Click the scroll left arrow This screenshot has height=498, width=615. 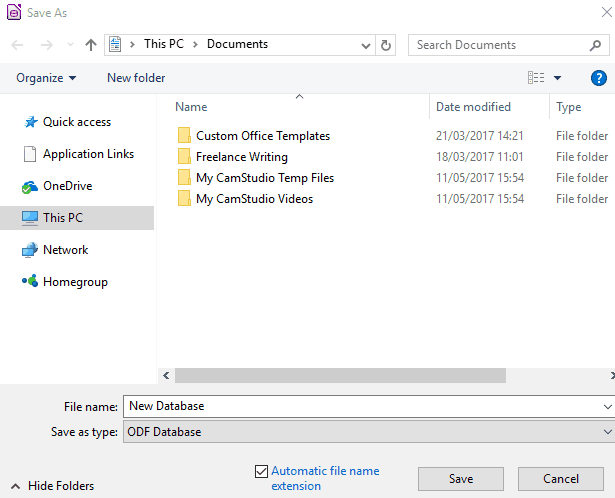166,375
